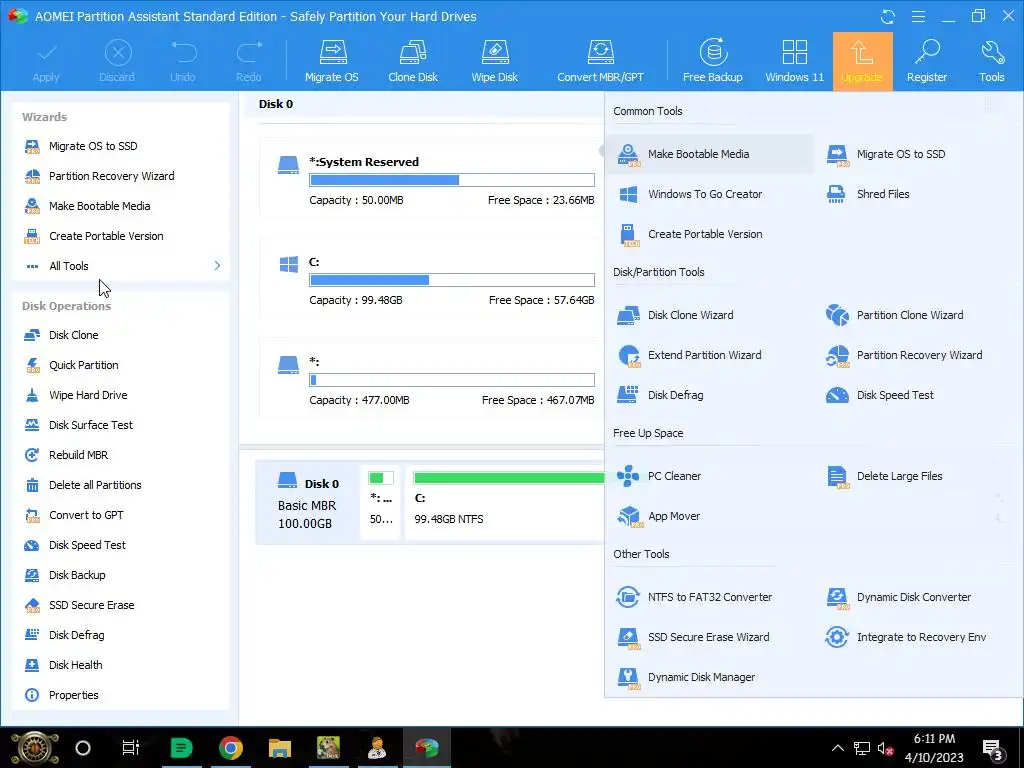
Task: Open Partition Clone Wizard
Action: [x=895, y=315]
